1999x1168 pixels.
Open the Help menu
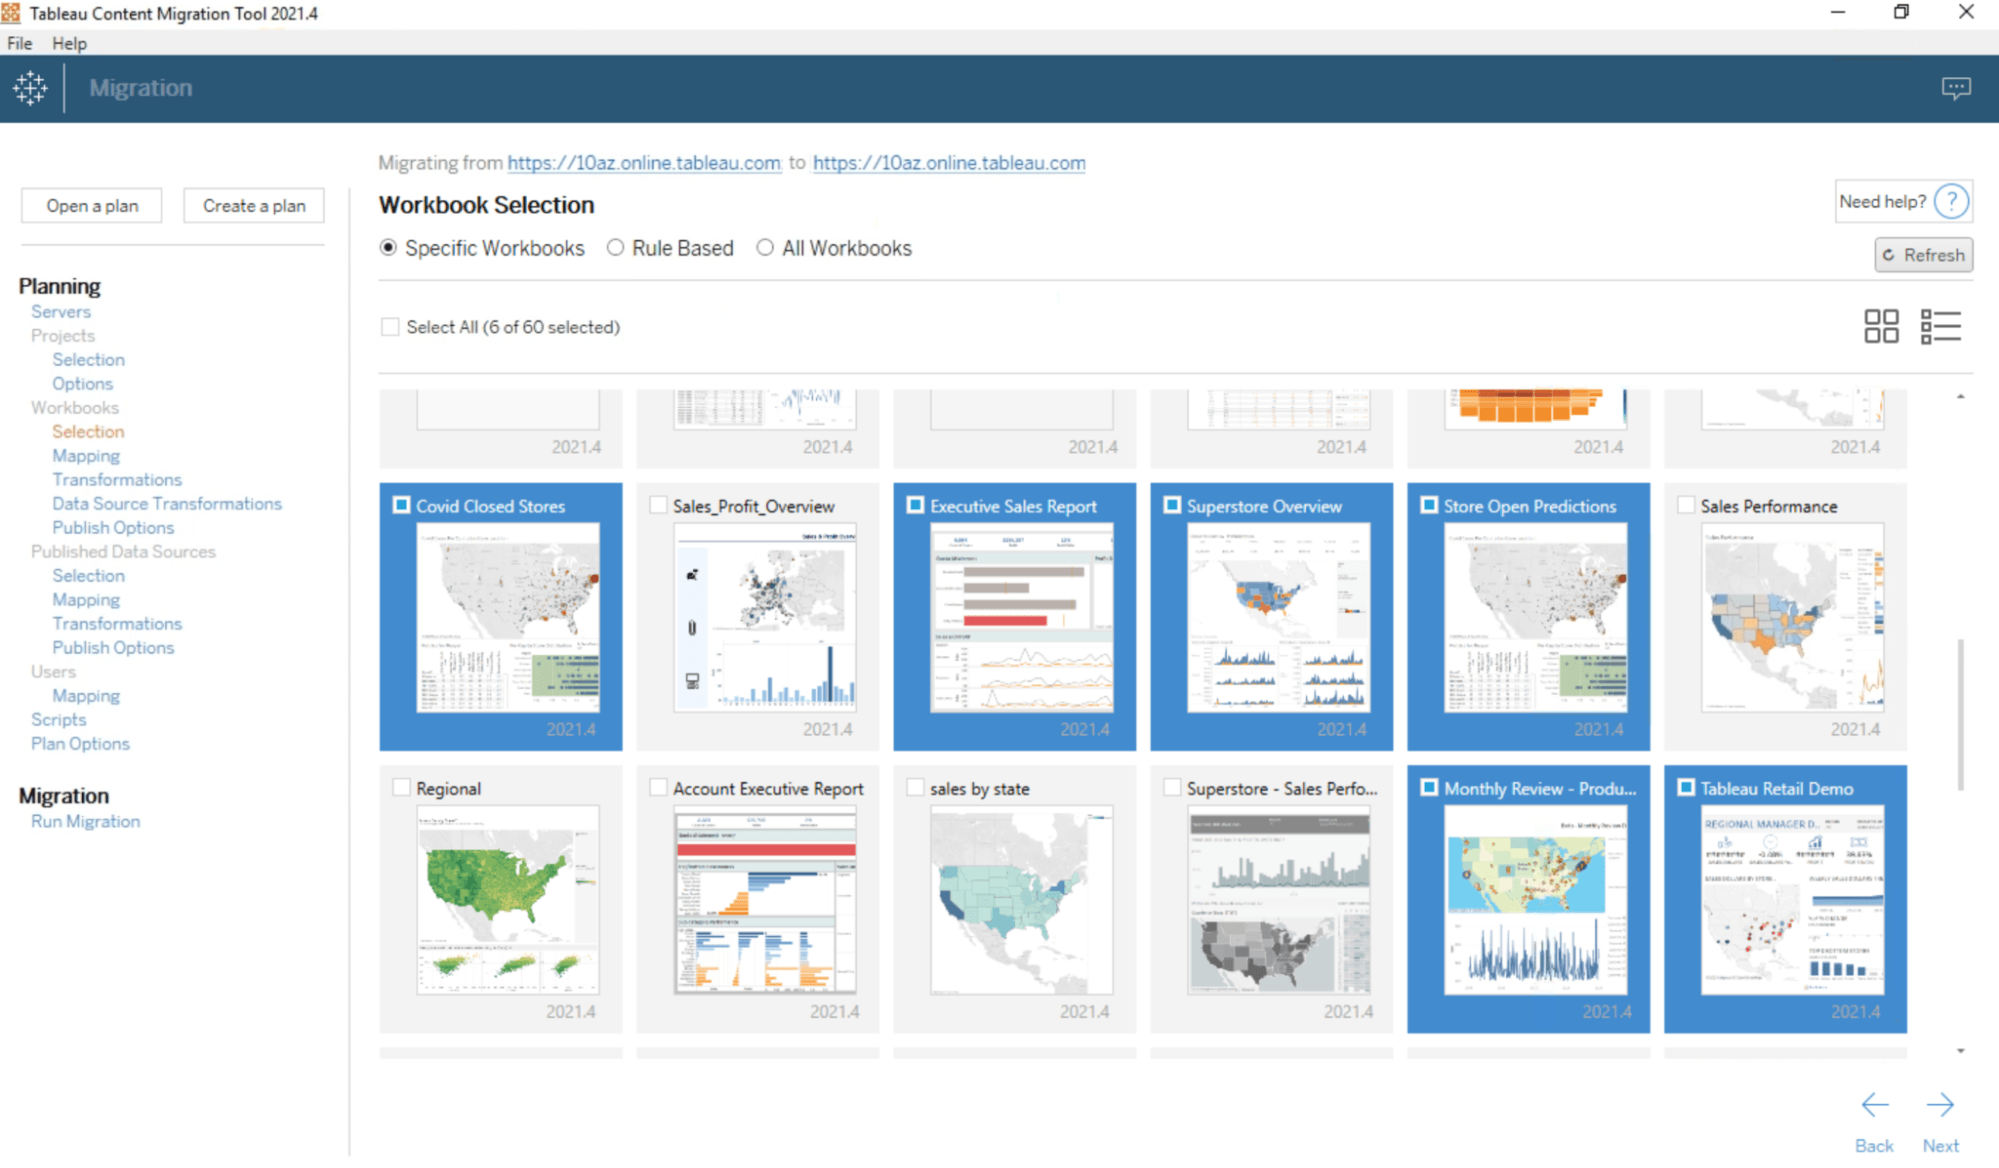pos(69,43)
